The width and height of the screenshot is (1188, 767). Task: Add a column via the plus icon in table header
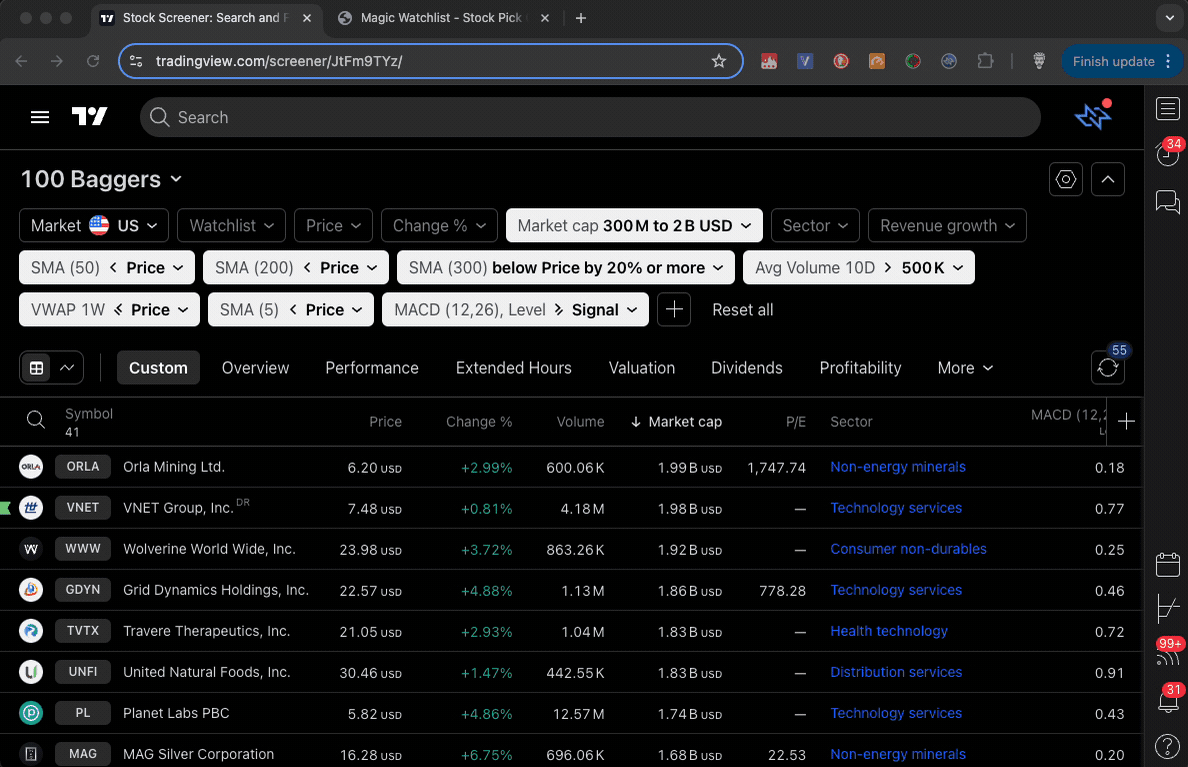1124,421
